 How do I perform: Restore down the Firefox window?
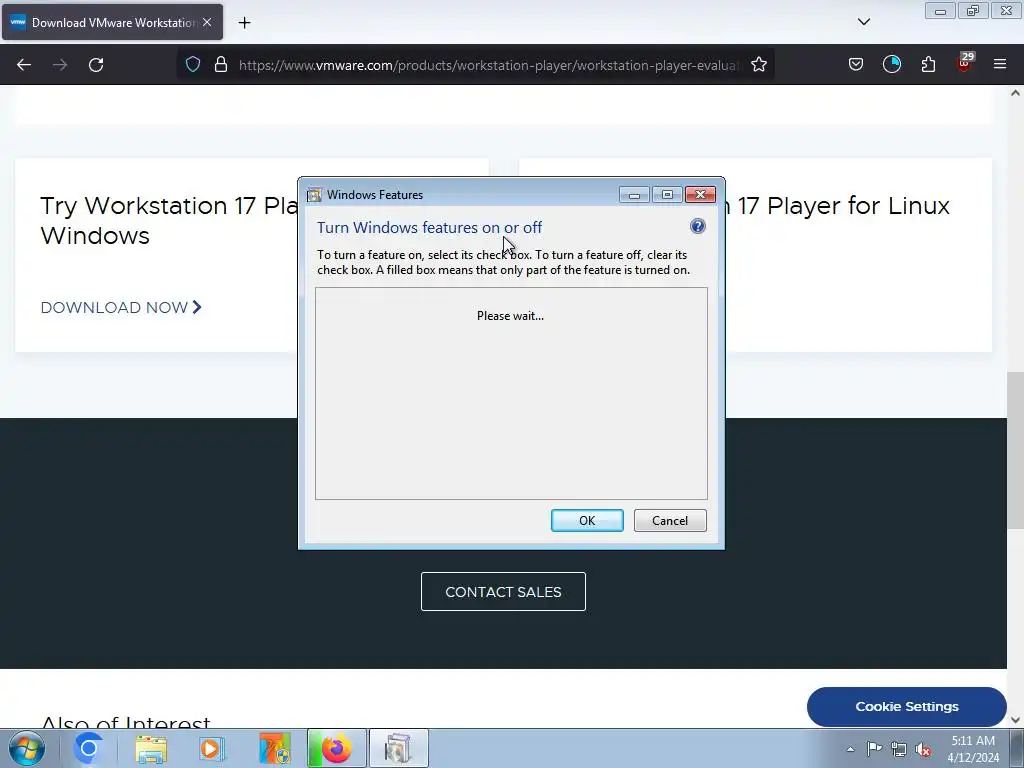click(973, 10)
